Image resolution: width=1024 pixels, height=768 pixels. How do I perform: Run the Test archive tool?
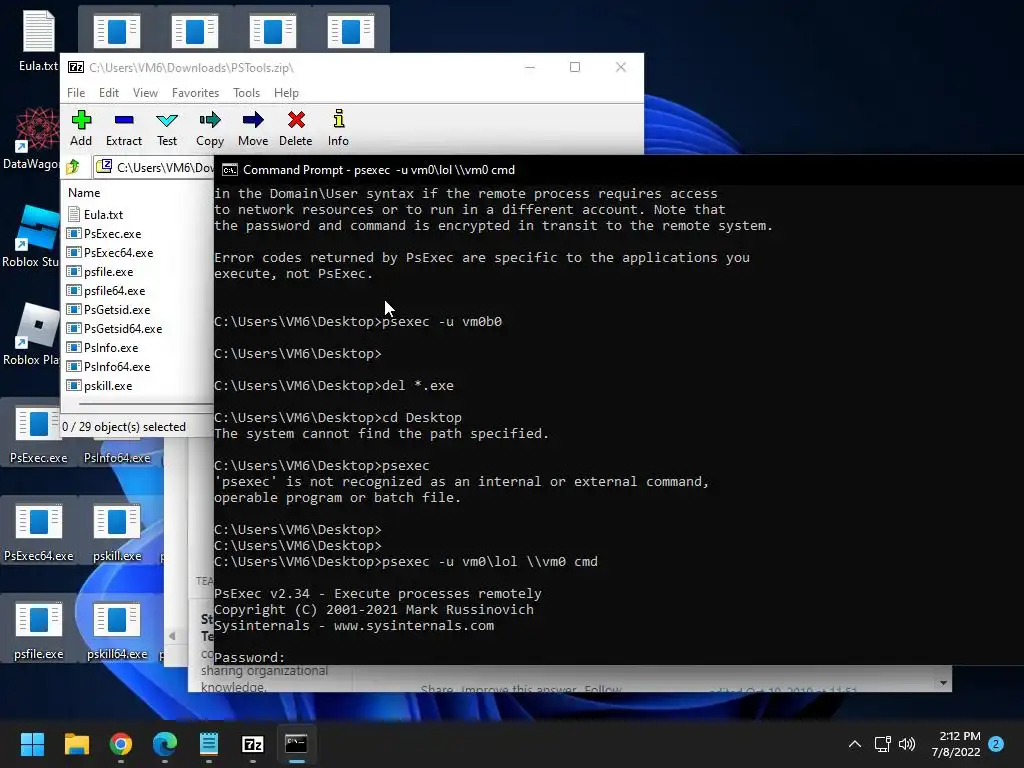[x=167, y=128]
